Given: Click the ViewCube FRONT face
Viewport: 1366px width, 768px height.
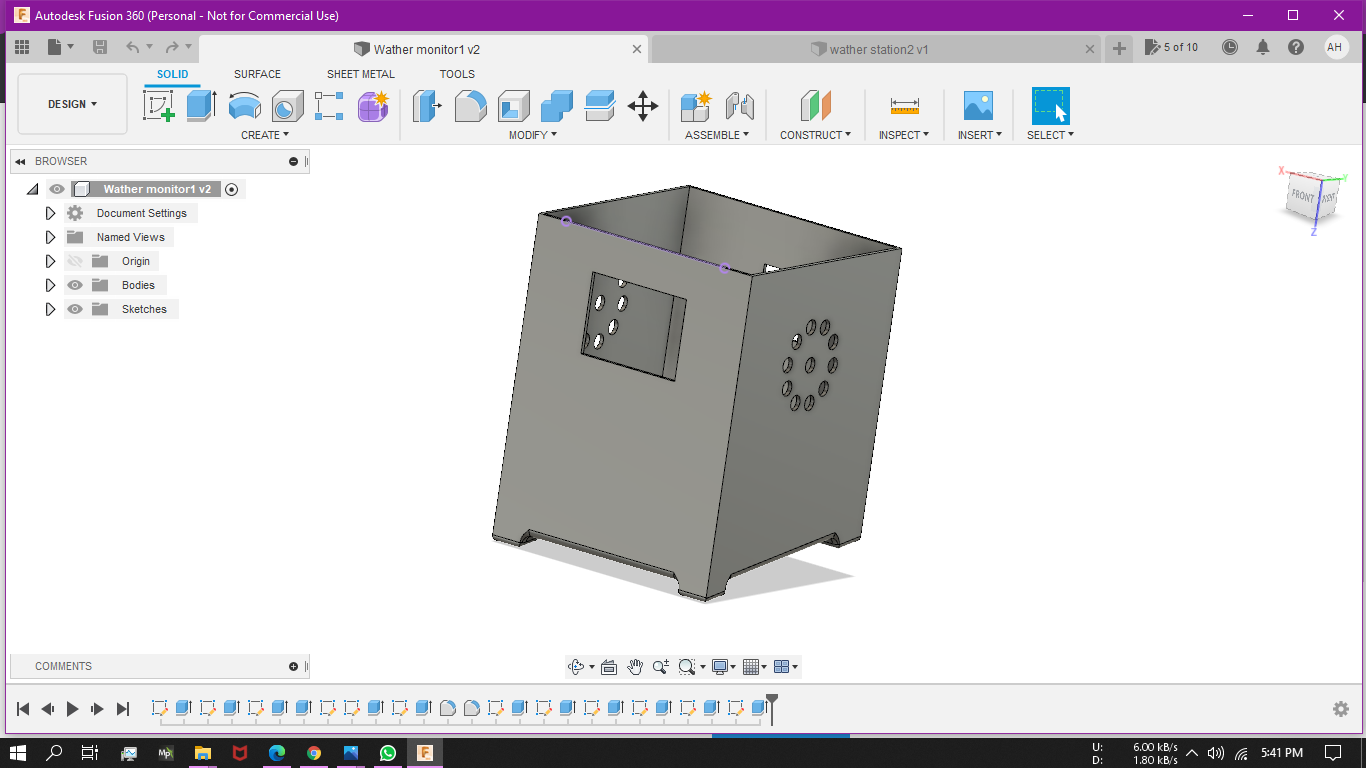Looking at the screenshot, I should 1302,196.
